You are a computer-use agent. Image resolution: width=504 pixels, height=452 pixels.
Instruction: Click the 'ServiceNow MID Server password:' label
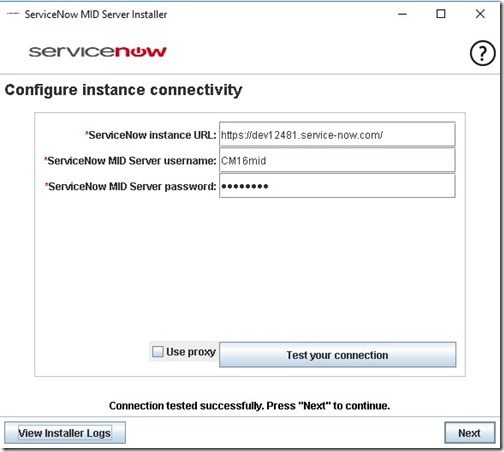pyautogui.click(x=131, y=186)
